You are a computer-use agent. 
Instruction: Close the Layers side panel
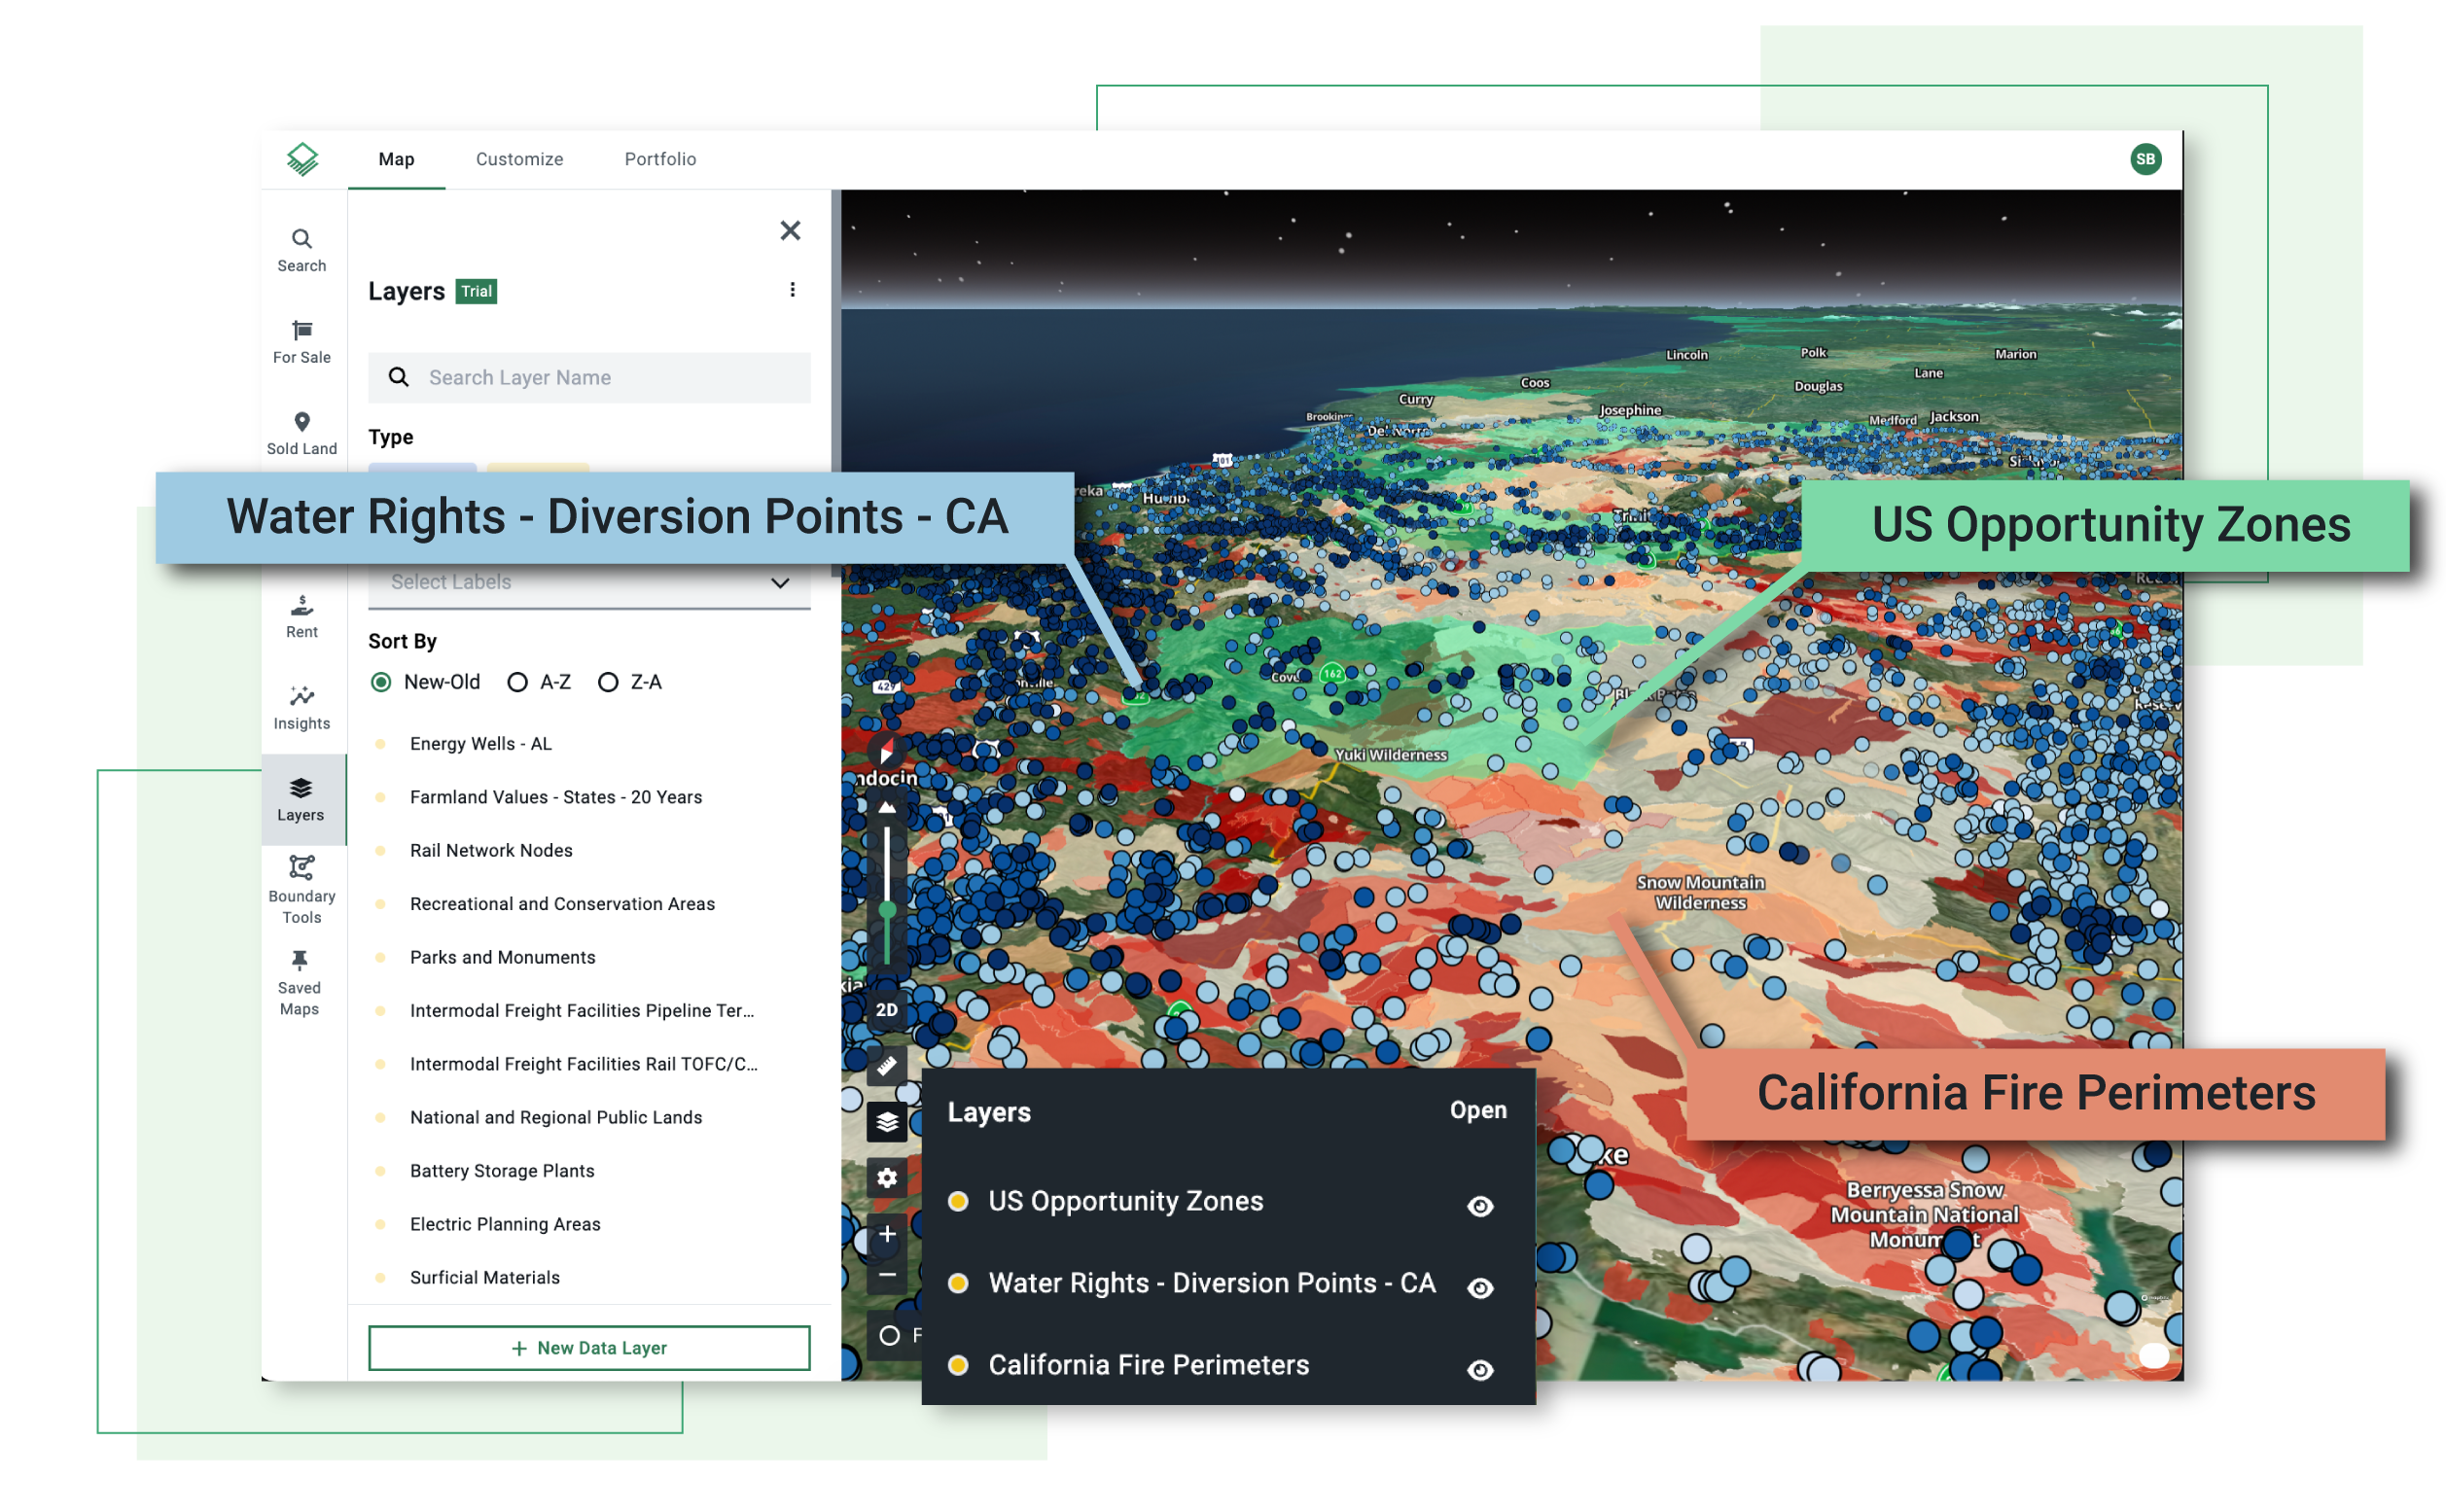[790, 230]
